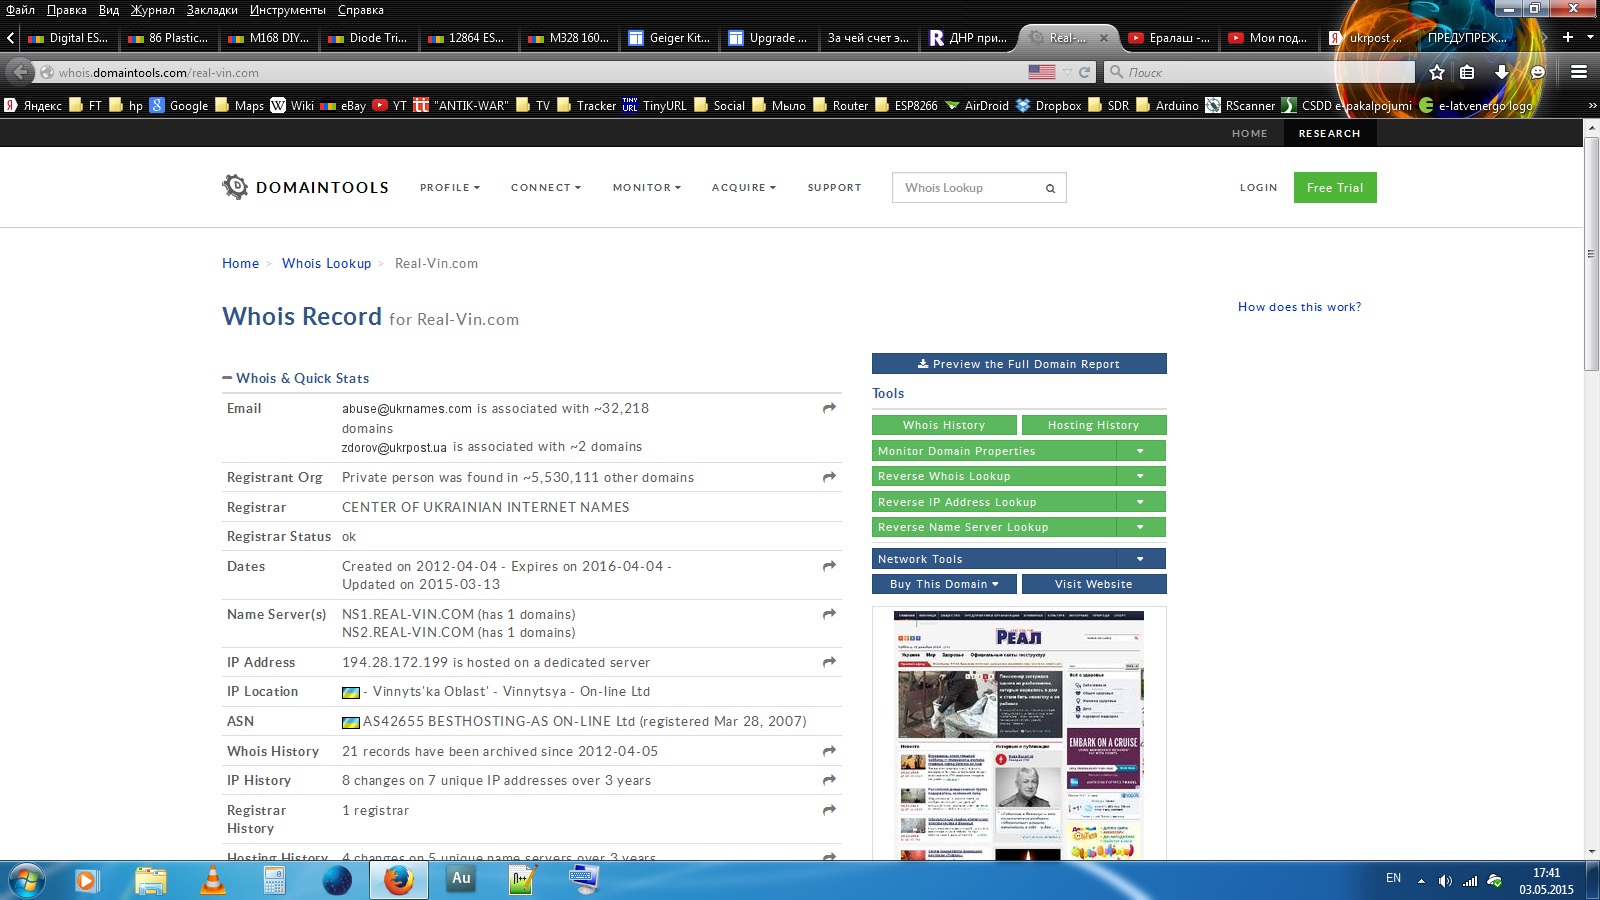Expand the MONITOR navigation dropdown
This screenshot has height=900, width=1600.
click(647, 187)
